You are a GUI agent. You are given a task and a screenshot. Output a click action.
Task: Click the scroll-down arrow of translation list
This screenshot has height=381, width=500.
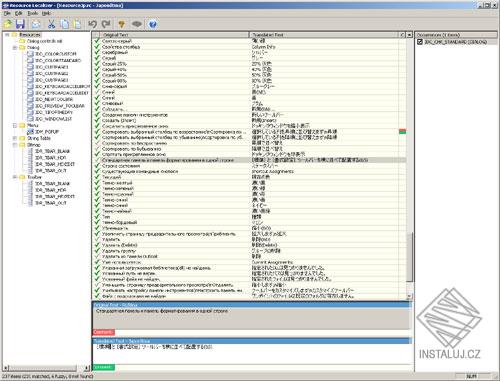pos(410,296)
